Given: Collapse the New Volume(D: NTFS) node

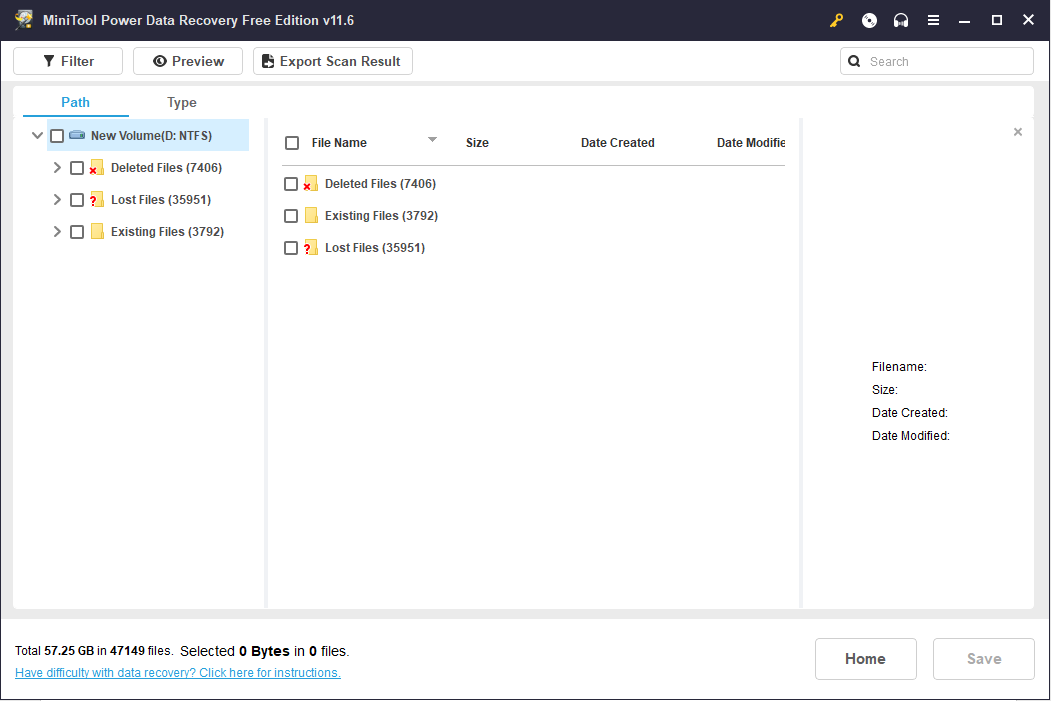Looking at the screenshot, I should (x=37, y=135).
